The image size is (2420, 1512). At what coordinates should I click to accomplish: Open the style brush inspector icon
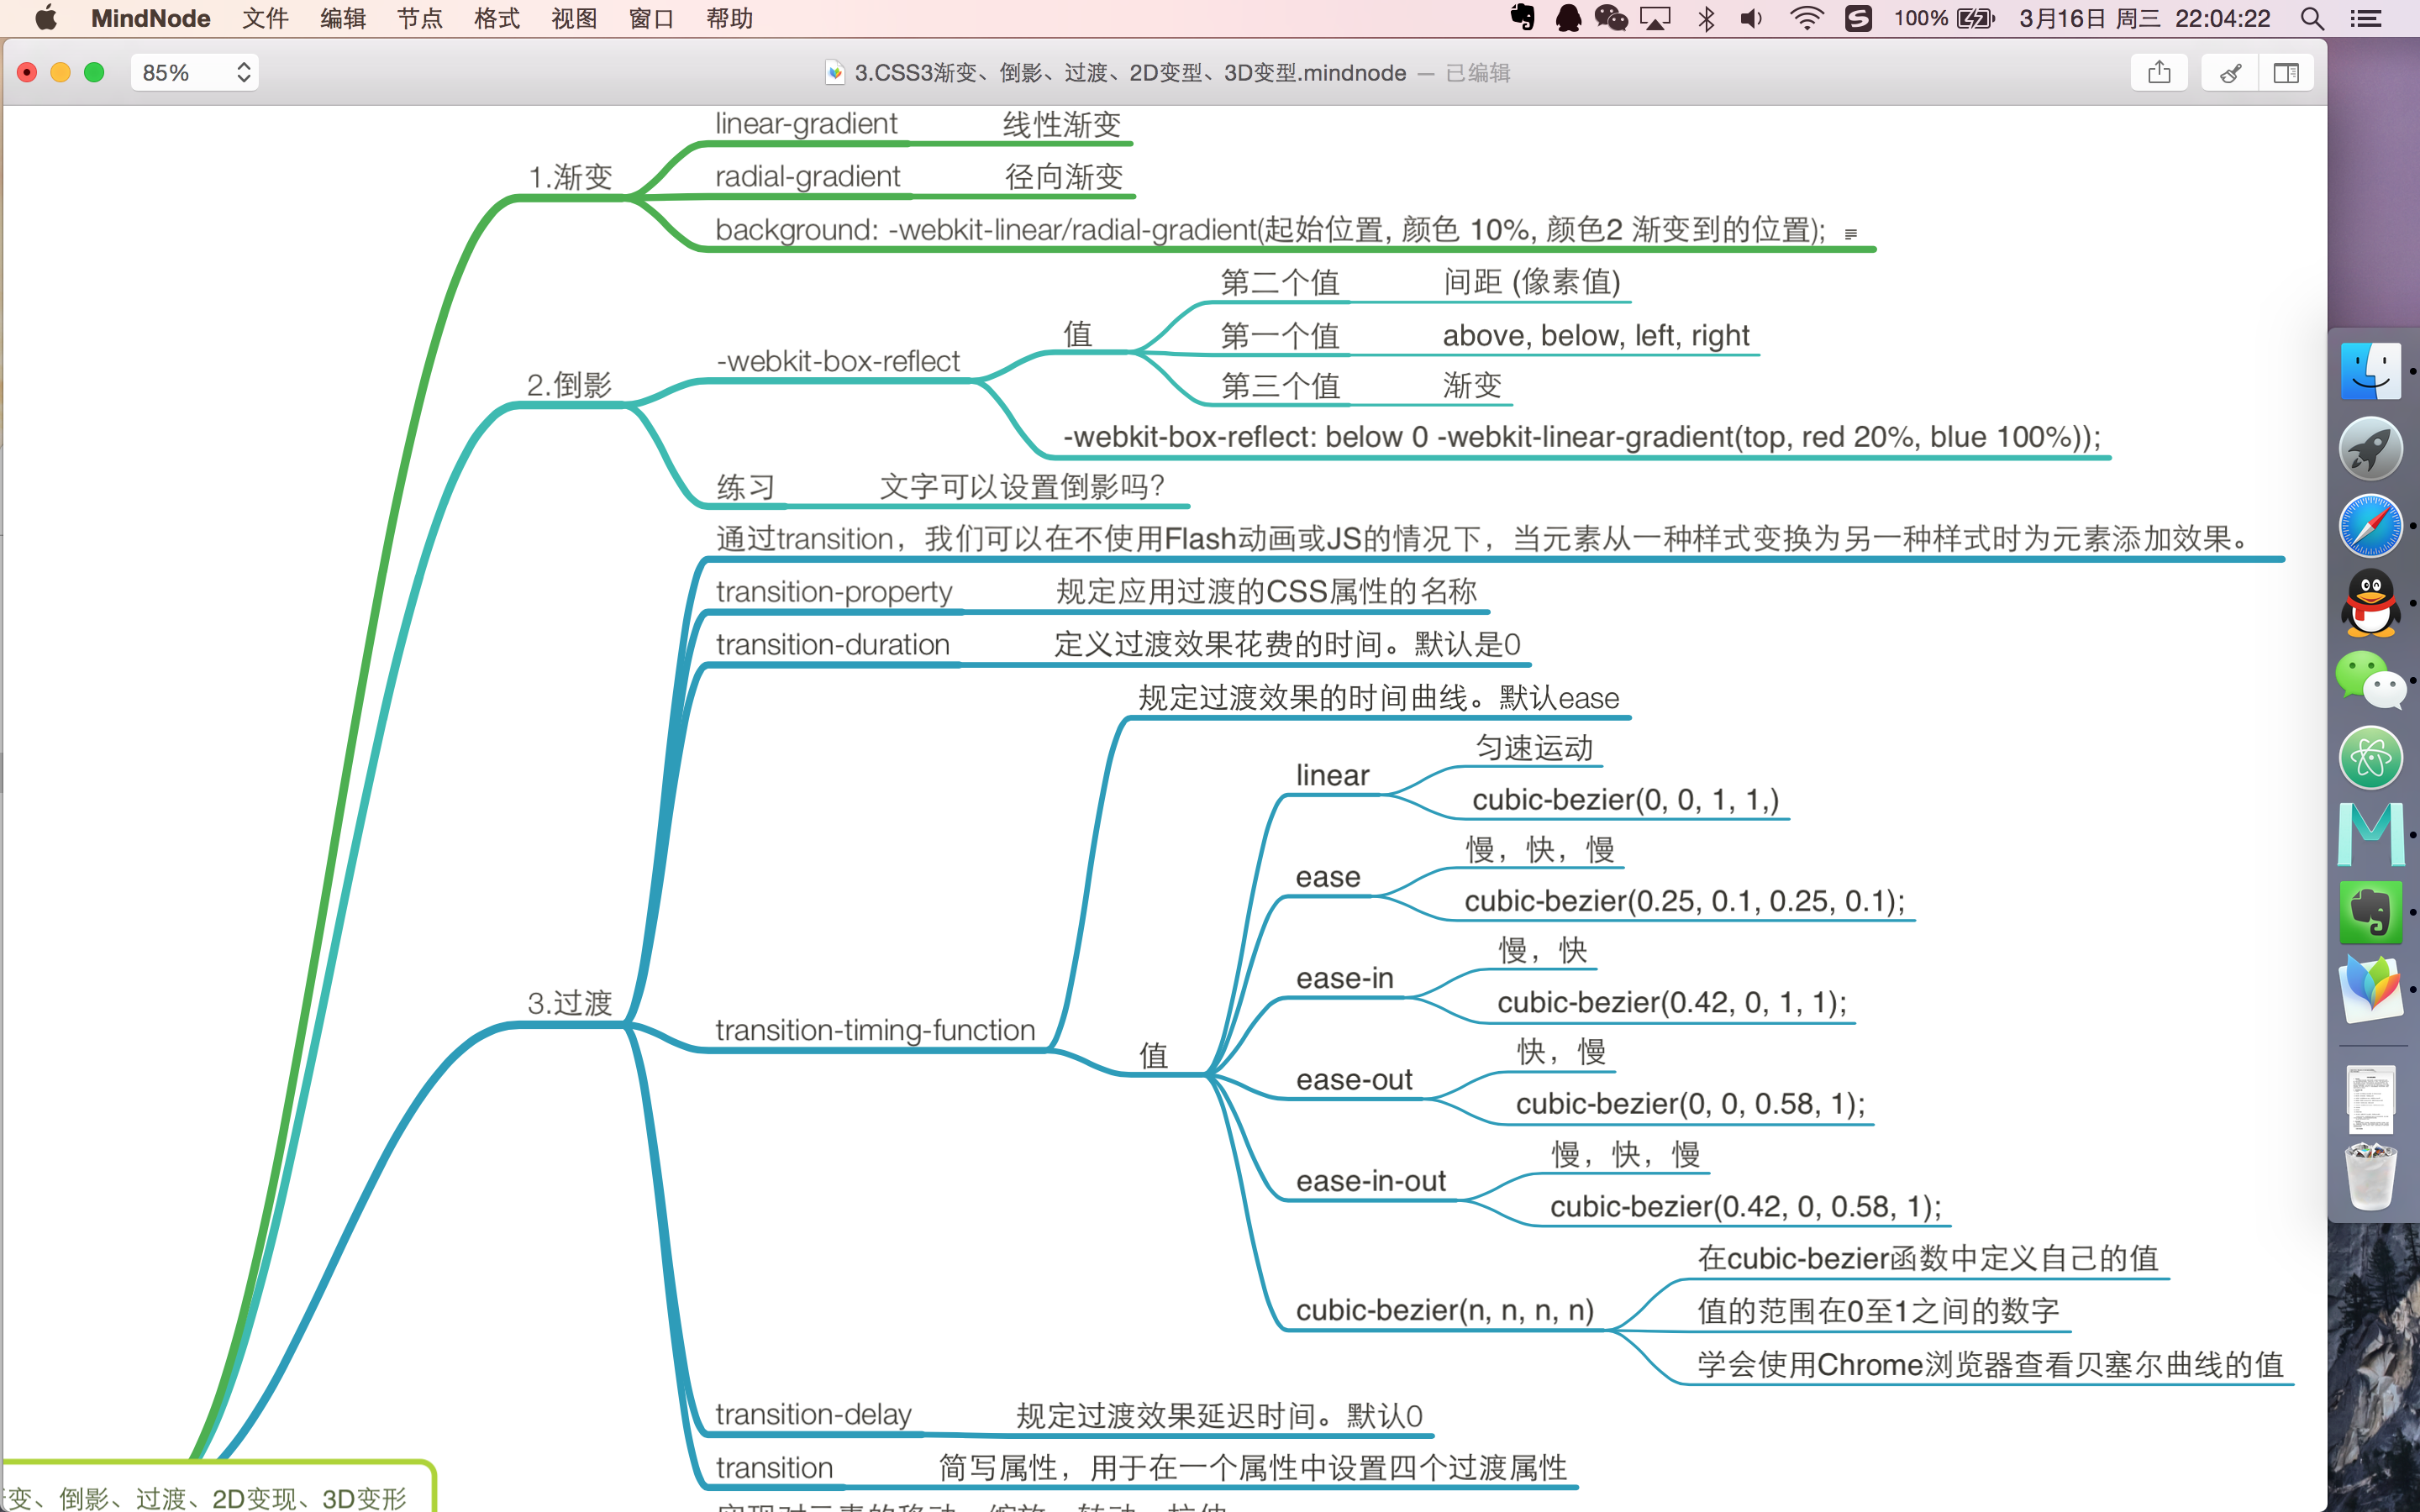[x=2230, y=72]
